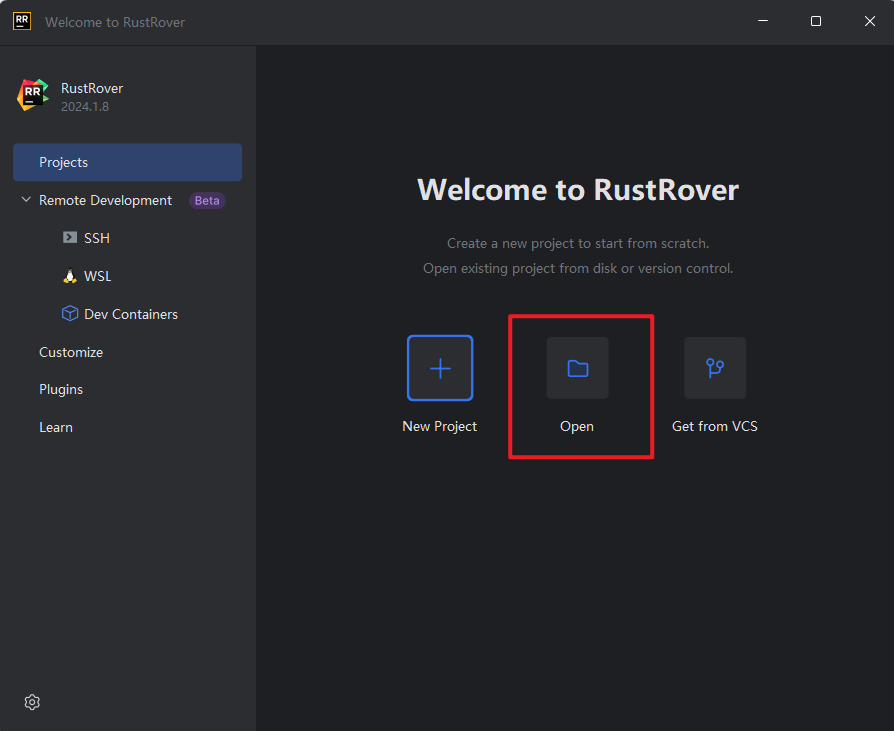Image resolution: width=894 pixels, height=731 pixels.
Task: Click the Get from VCS branch icon
Action: [715, 368]
